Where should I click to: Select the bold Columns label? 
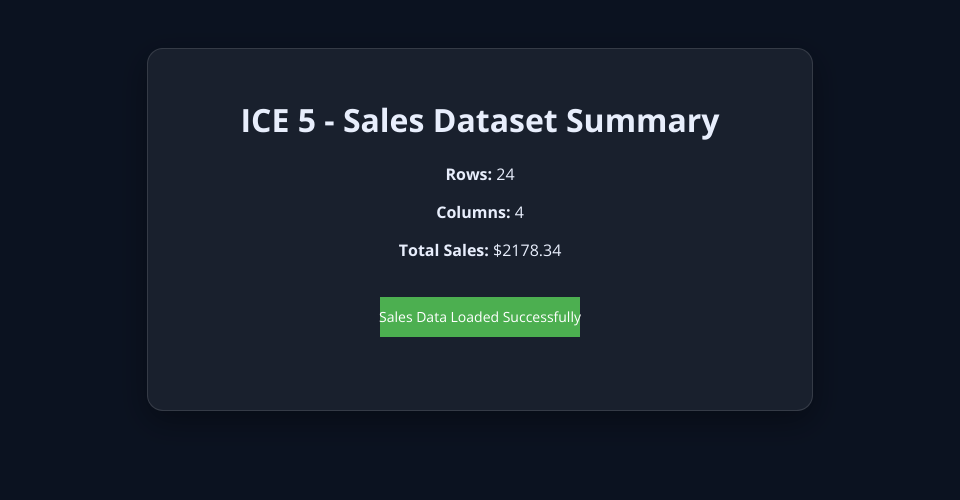tap(473, 213)
